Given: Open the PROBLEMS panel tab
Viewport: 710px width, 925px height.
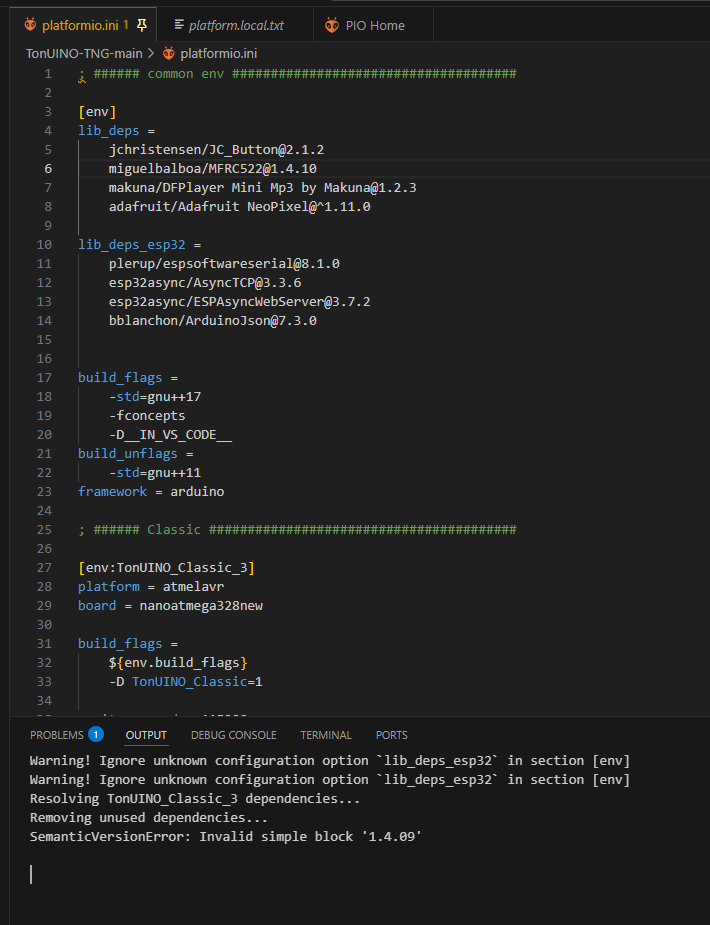Looking at the screenshot, I should point(57,735).
